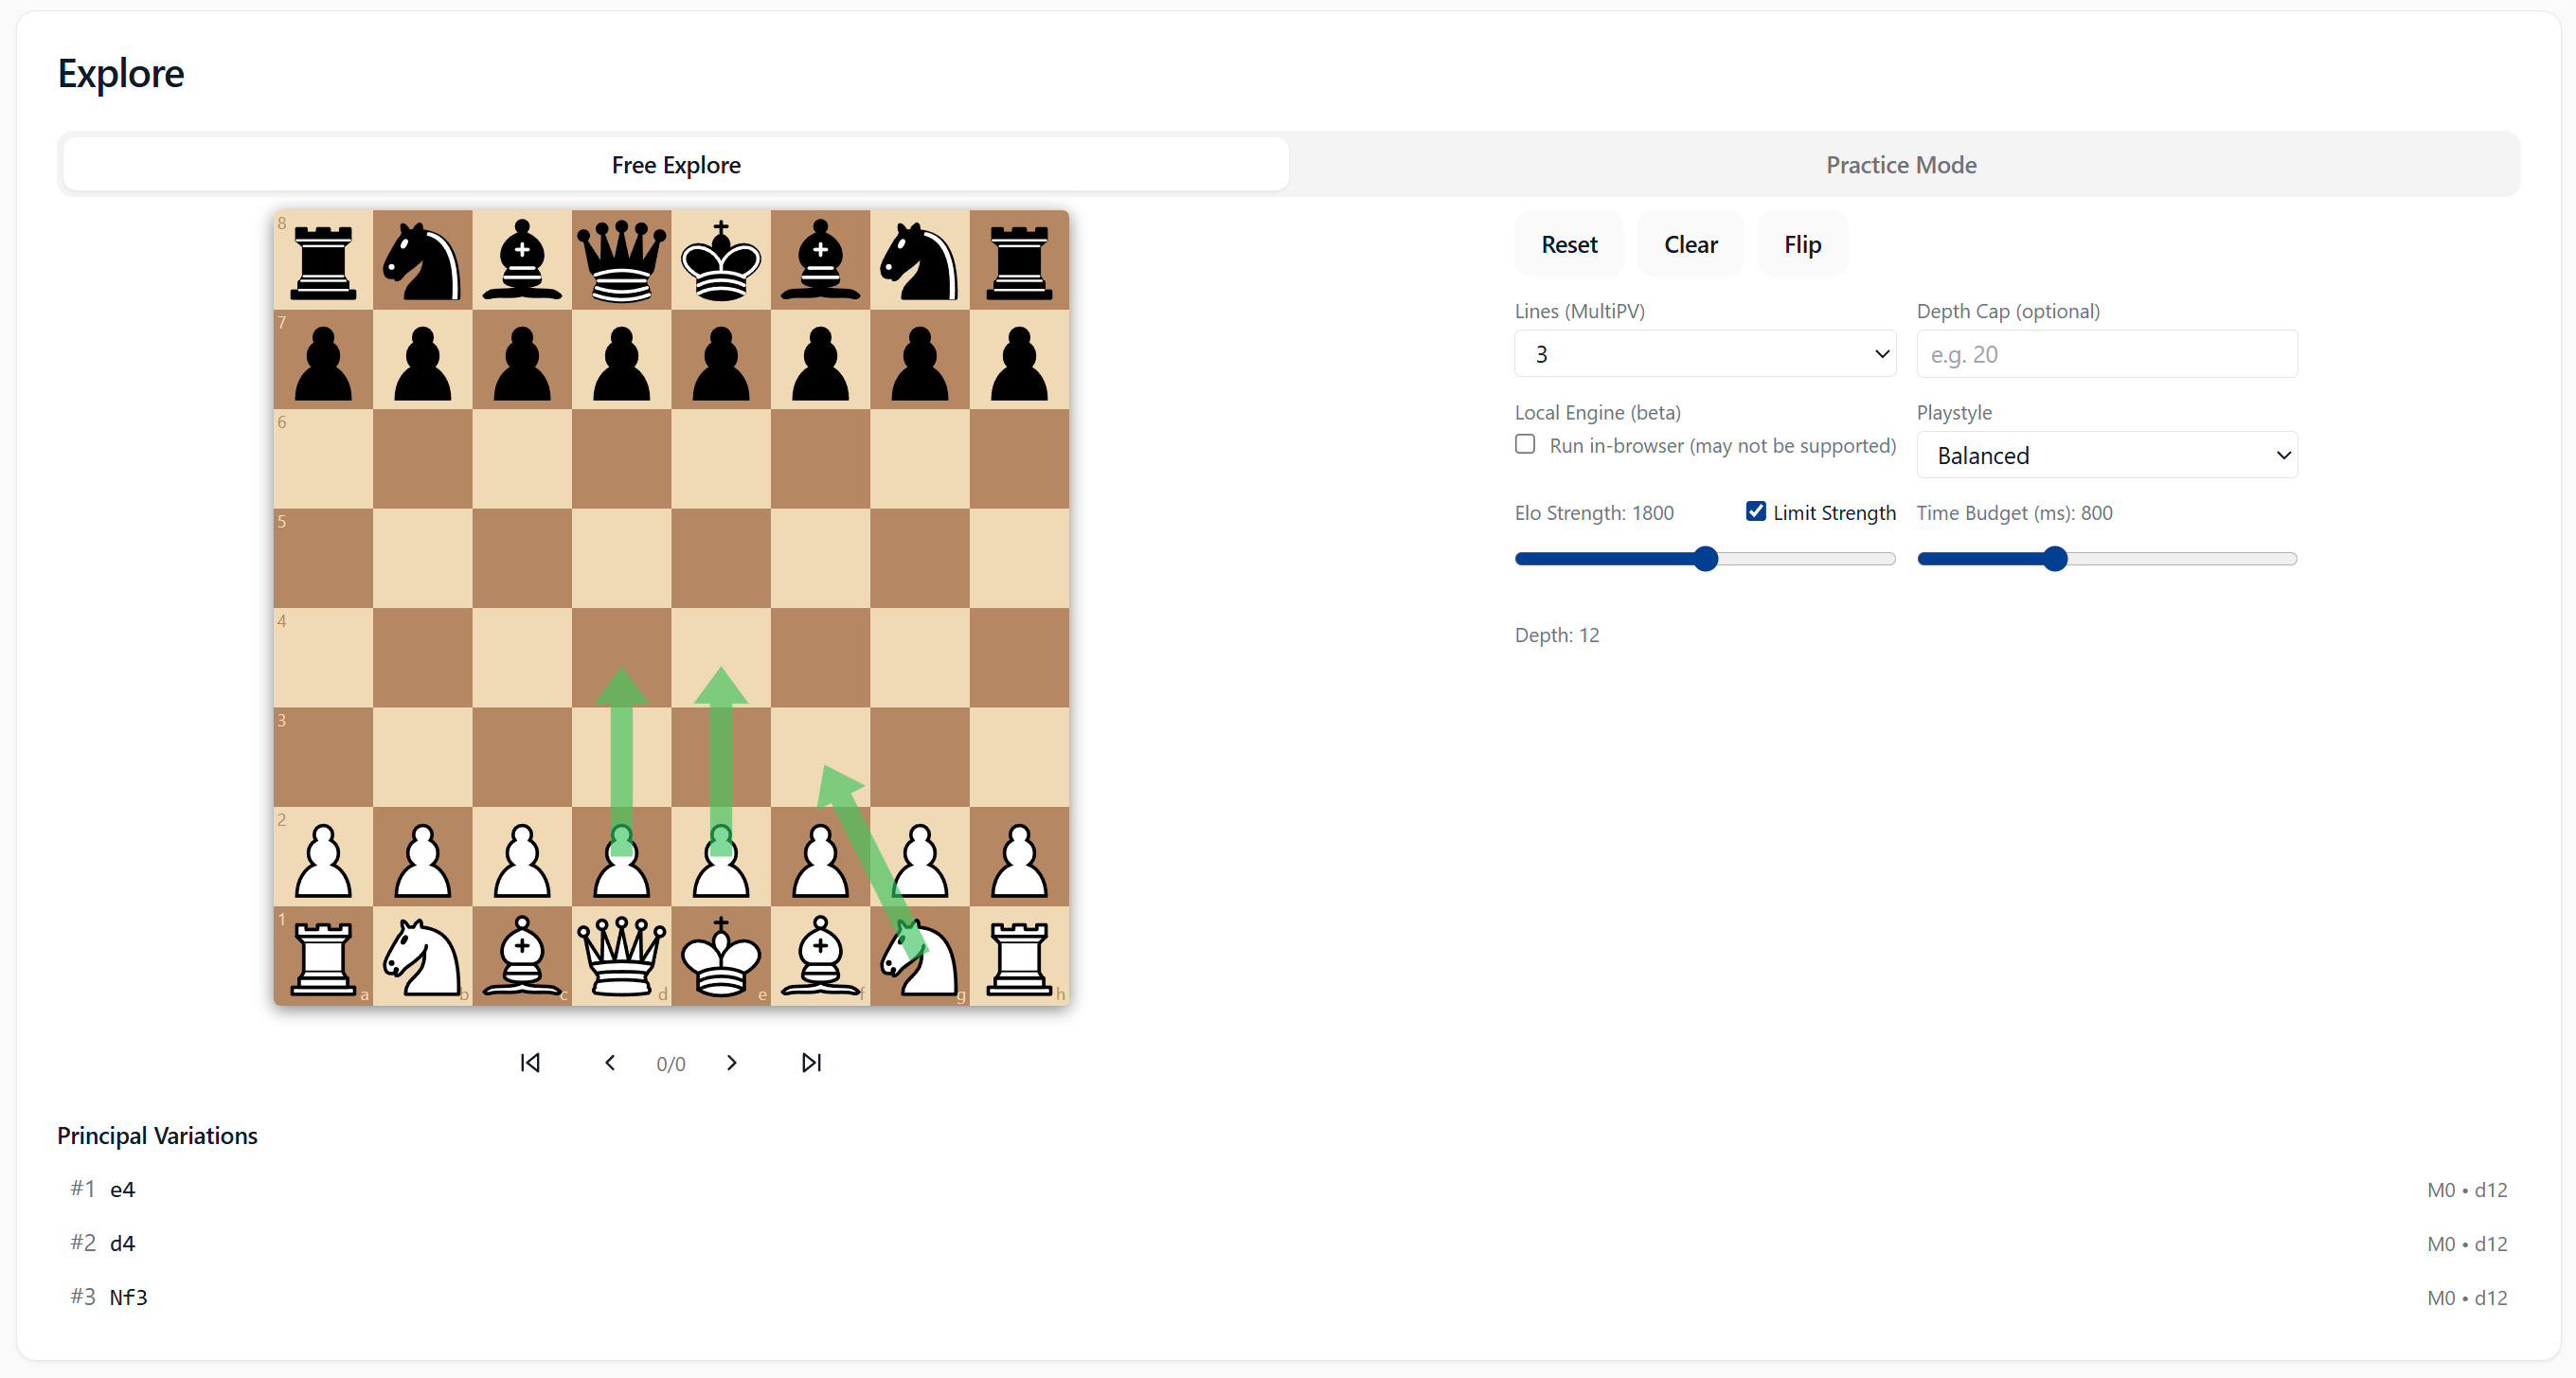Click the black king on e8
The height and width of the screenshot is (1378, 2576).
720,260
